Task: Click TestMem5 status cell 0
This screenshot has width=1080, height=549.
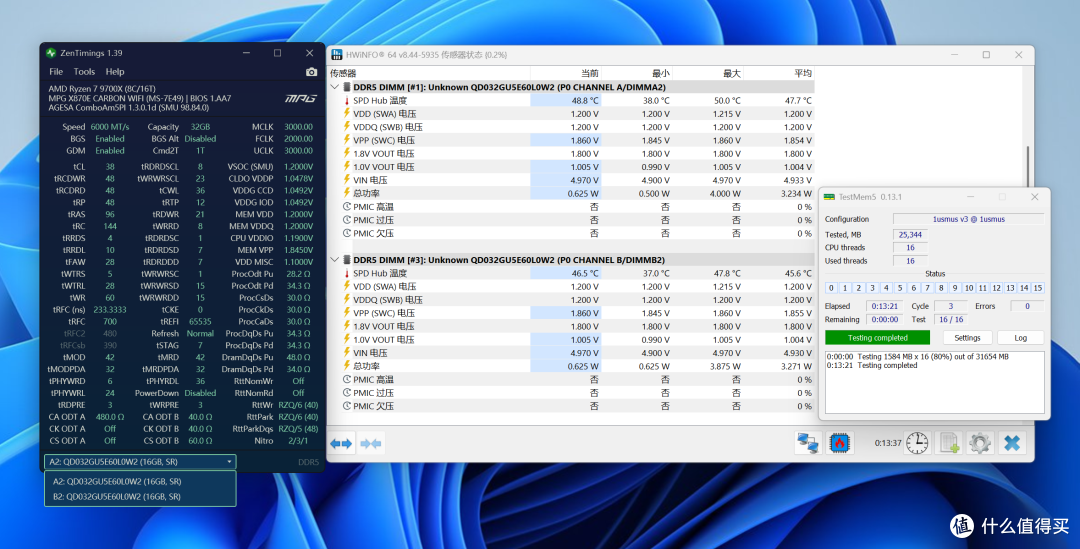Action: tap(831, 288)
